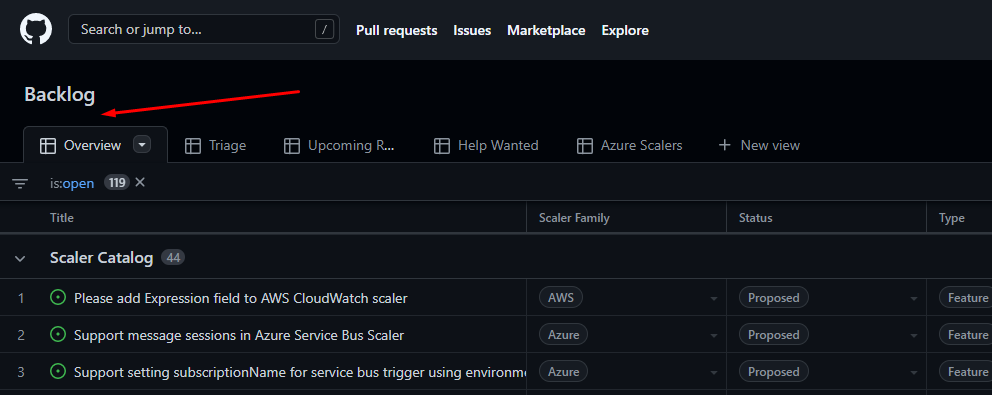
Task: Switch to the Azure Scalers tab
Action: coord(629,146)
